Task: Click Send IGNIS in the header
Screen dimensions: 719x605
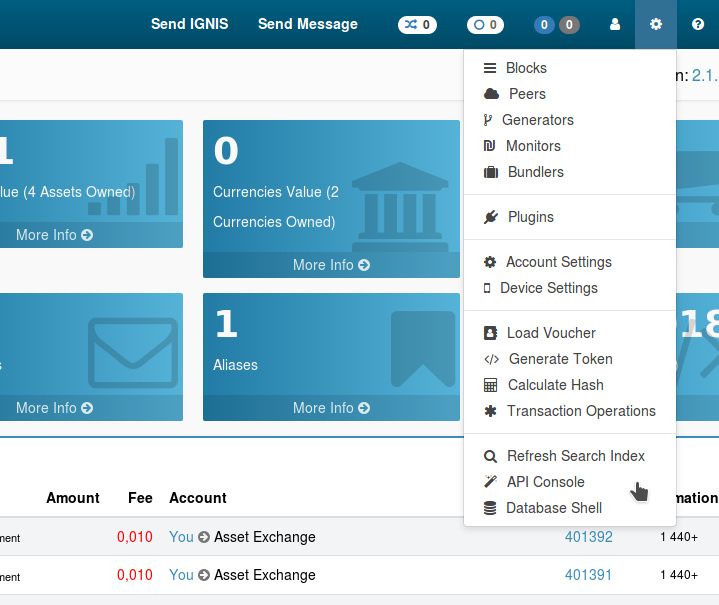Action: 189,24
